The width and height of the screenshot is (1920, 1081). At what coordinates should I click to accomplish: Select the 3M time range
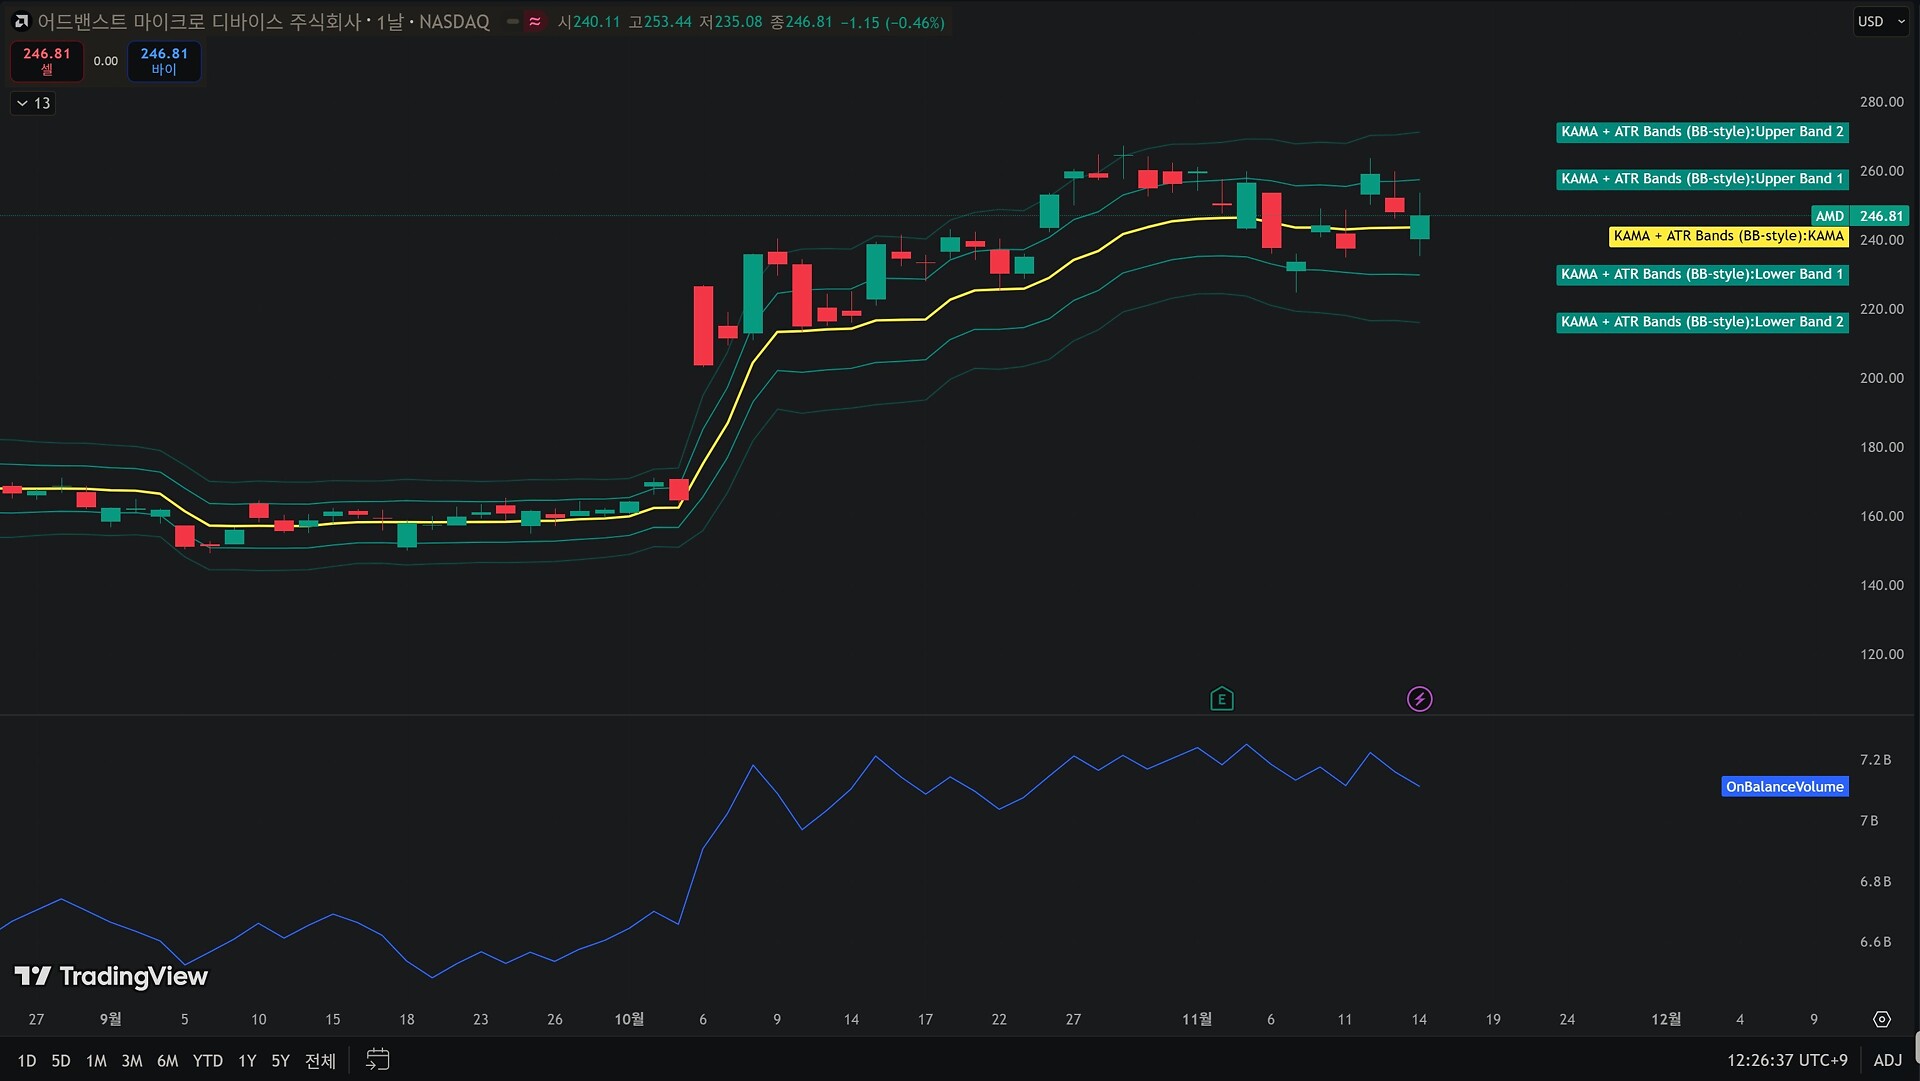click(x=131, y=1061)
